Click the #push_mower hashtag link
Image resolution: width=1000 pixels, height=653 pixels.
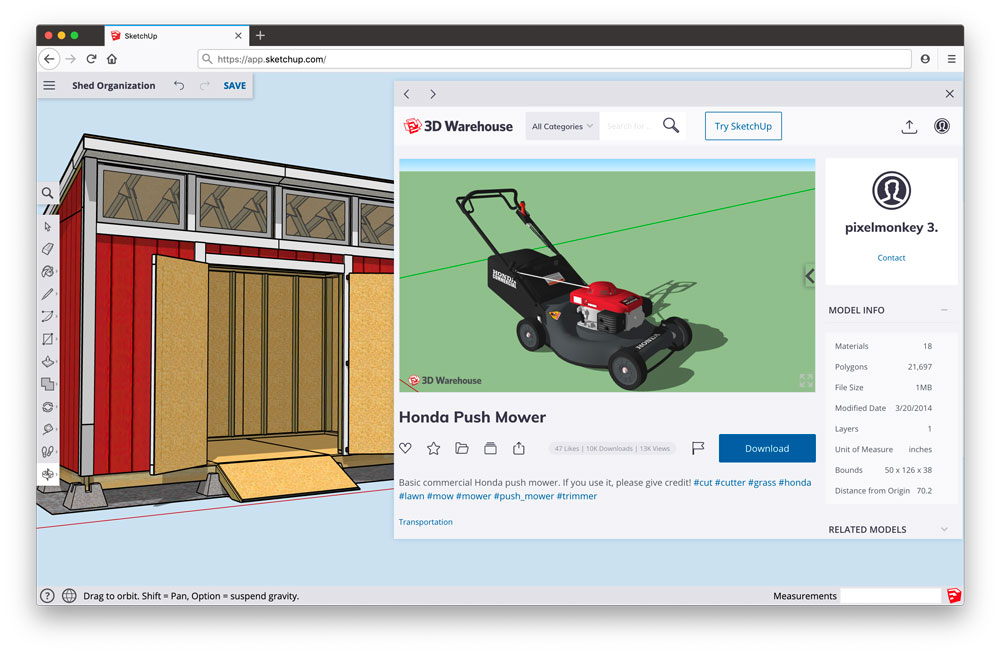tap(524, 496)
